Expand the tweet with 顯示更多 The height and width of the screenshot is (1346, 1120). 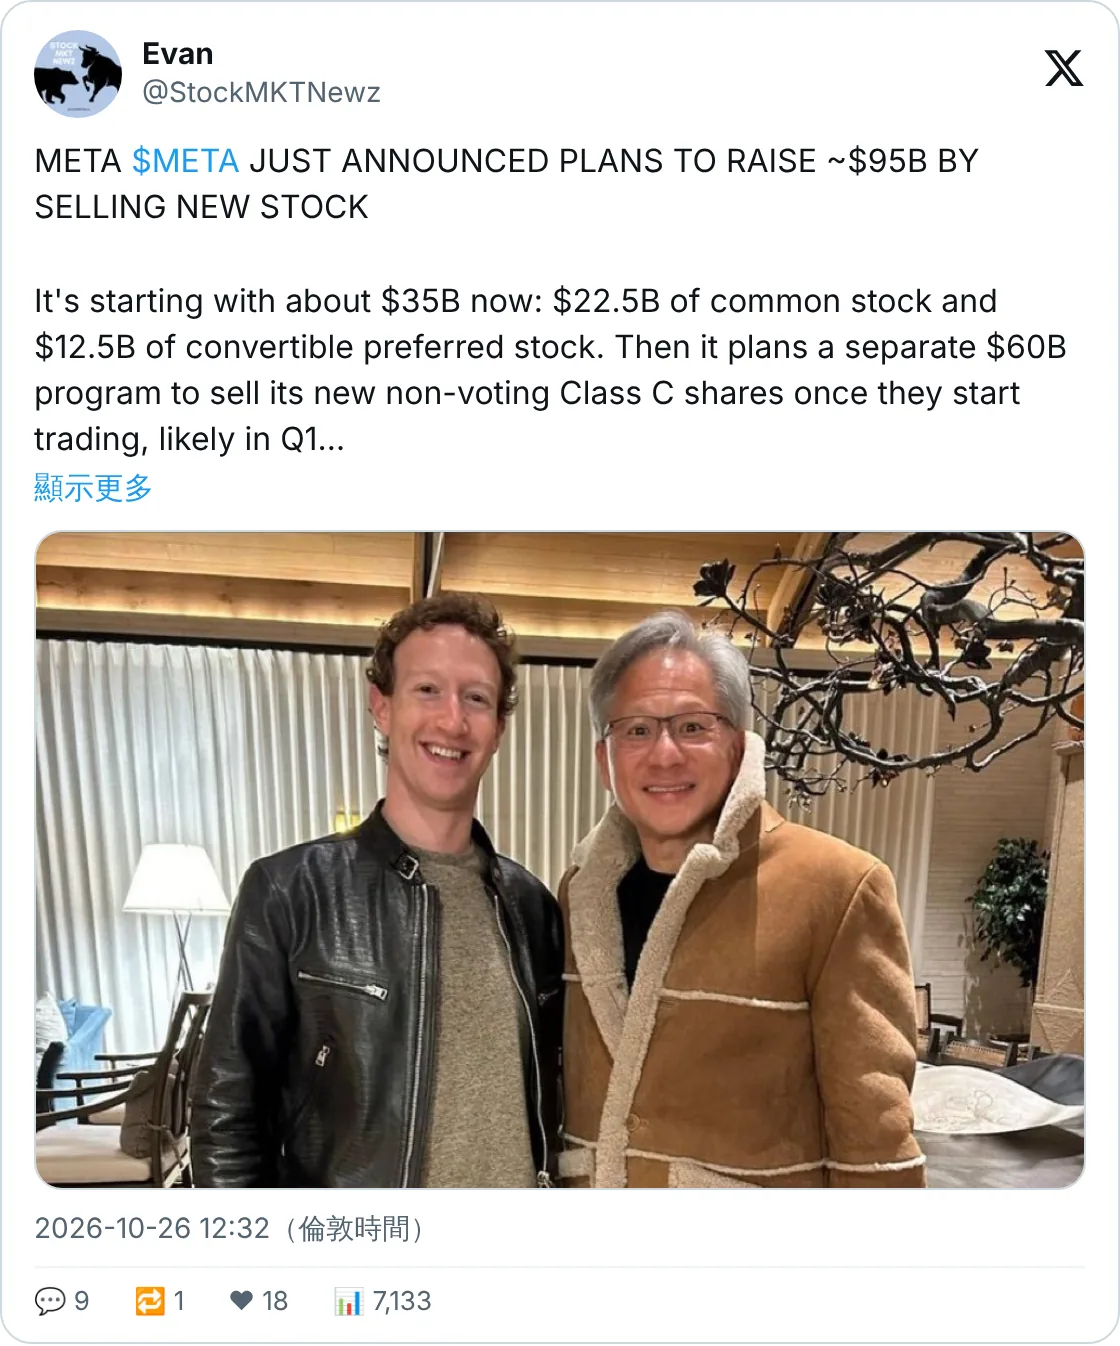(93, 488)
